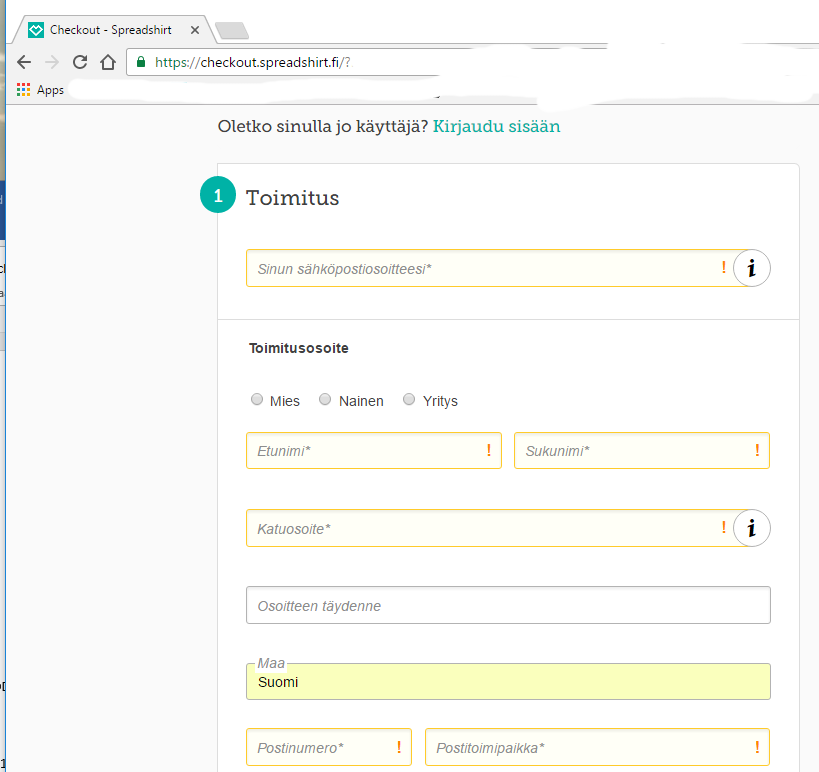
Task: Click the email field info icon
Action: coord(751,268)
